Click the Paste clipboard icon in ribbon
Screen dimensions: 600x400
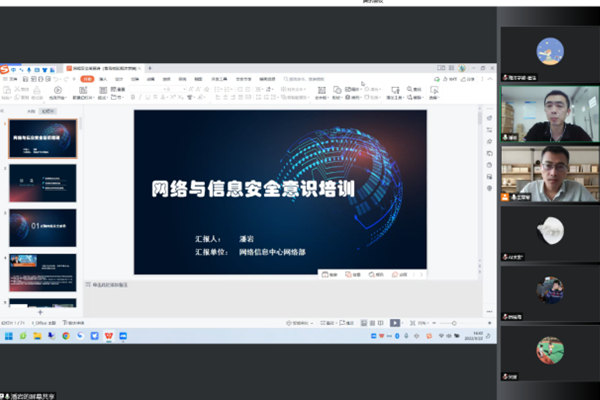click(x=7, y=90)
